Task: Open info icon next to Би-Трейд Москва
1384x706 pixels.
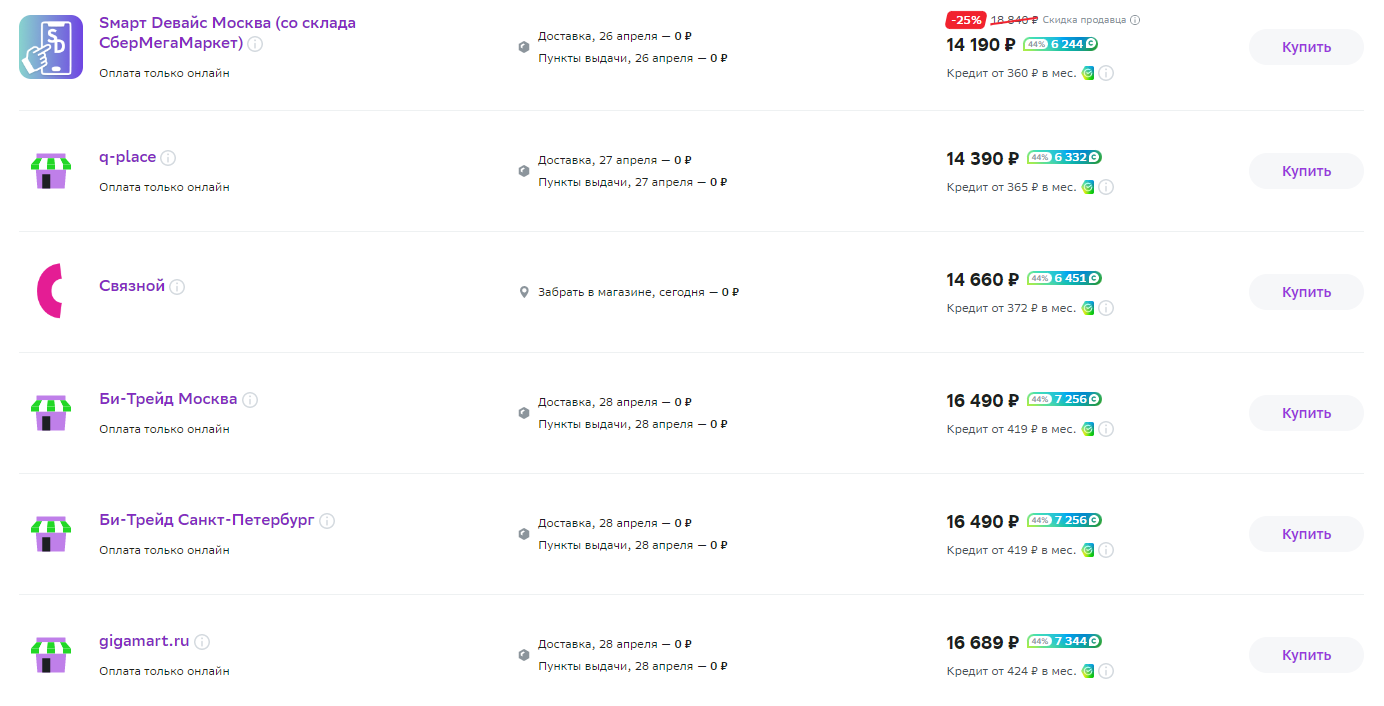Action: coord(250,400)
